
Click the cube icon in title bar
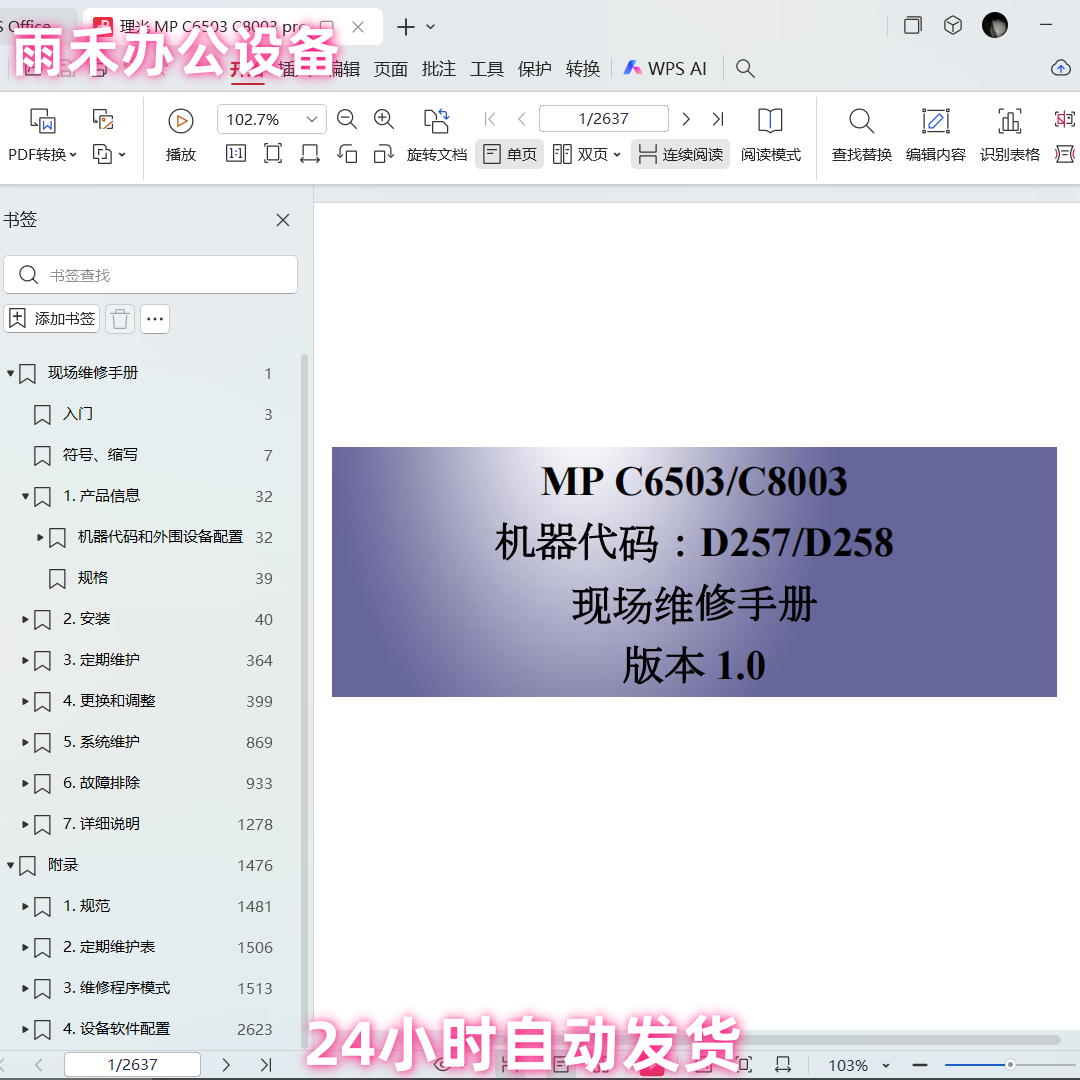click(x=953, y=25)
